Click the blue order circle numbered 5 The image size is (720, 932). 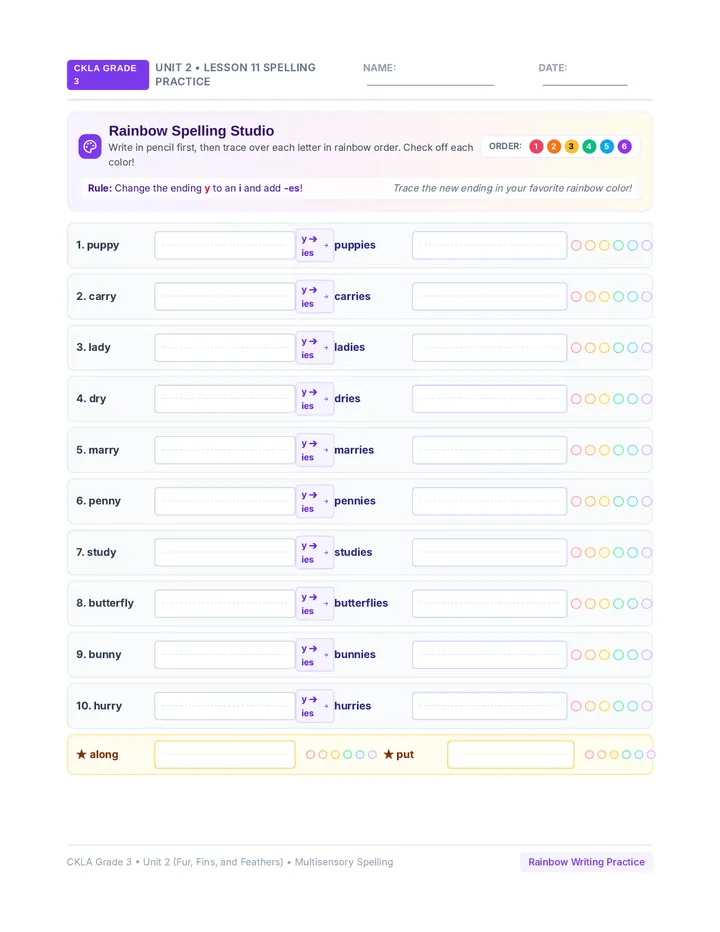607,146
